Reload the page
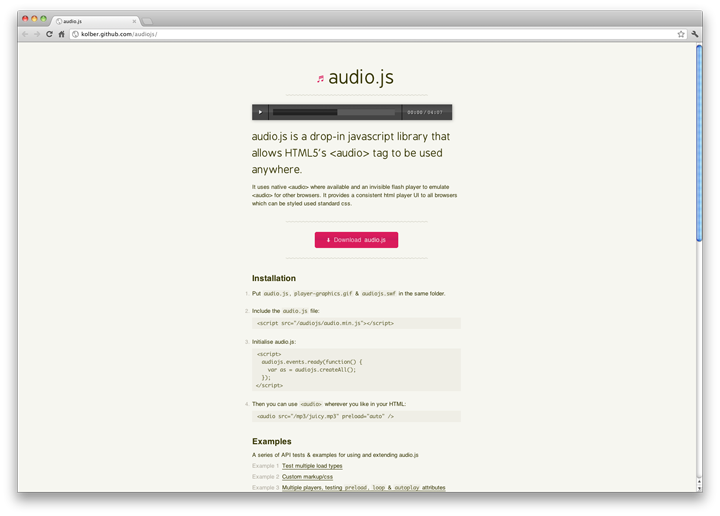The height and width of the screenshot is (516, 720). (x=49, y=34)
